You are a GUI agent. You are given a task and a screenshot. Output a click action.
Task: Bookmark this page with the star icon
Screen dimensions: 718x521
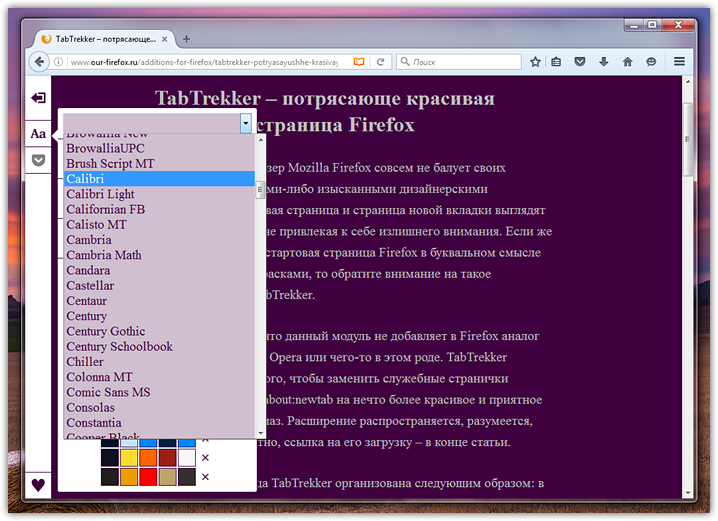pos(535,62)
